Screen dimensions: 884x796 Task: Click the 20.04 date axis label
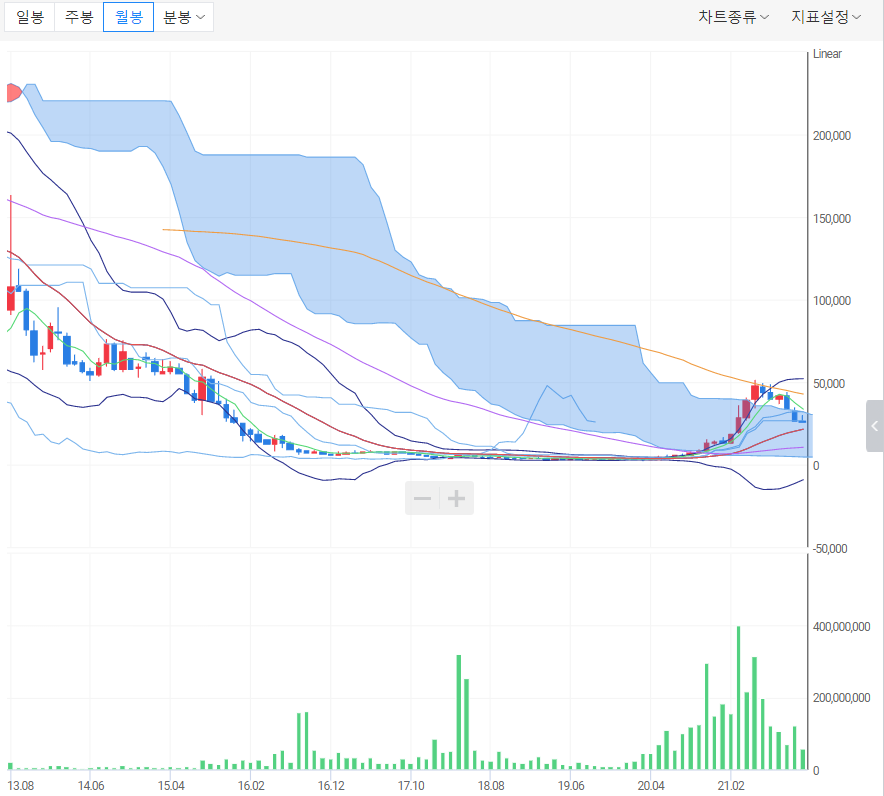tap(651, 786)
